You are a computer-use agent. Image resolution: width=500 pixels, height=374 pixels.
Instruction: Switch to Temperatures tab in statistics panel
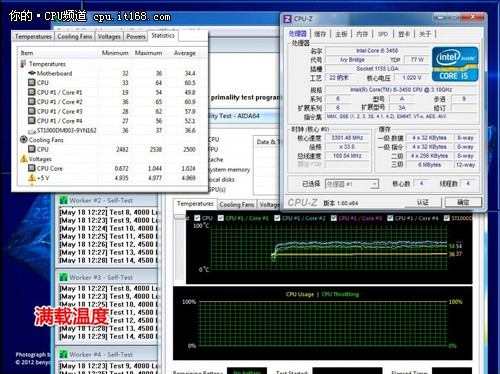[33, 36]
